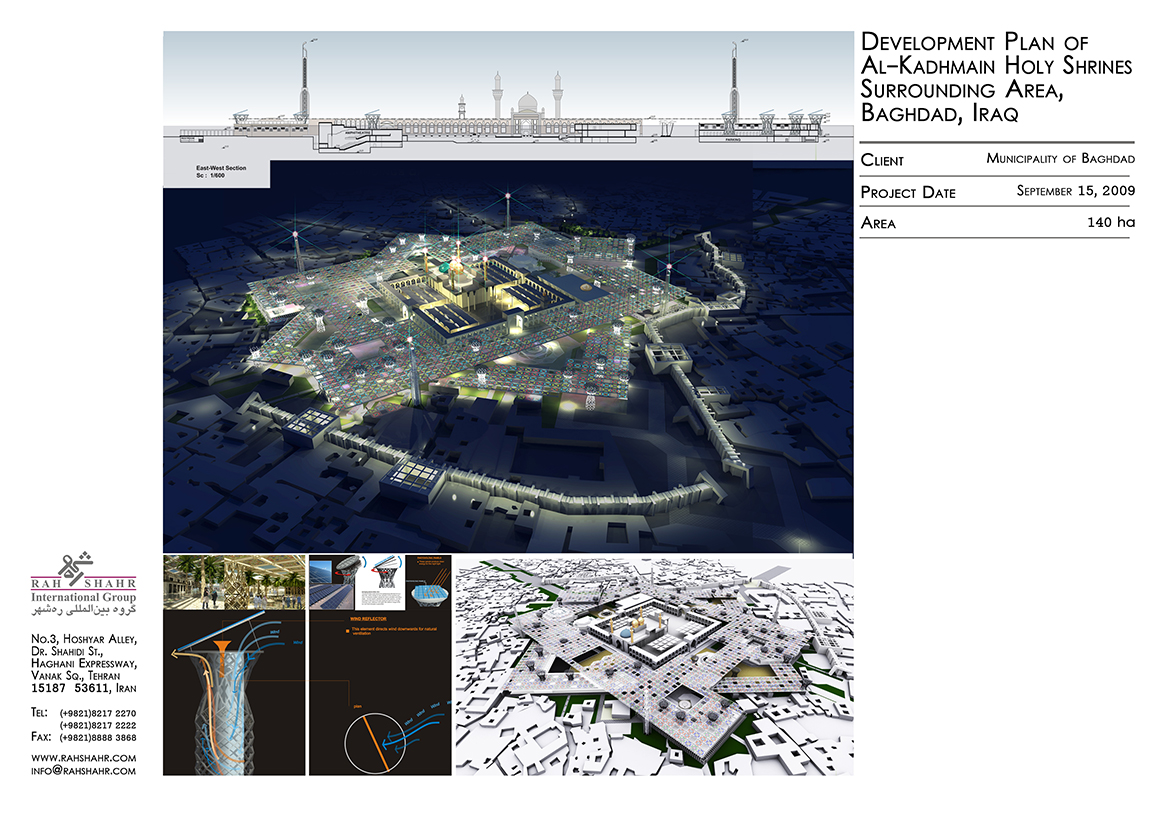
Task: Select 'Municipality of Baghdad' text
Action: pyautogui.click(x=1060, y=159)
